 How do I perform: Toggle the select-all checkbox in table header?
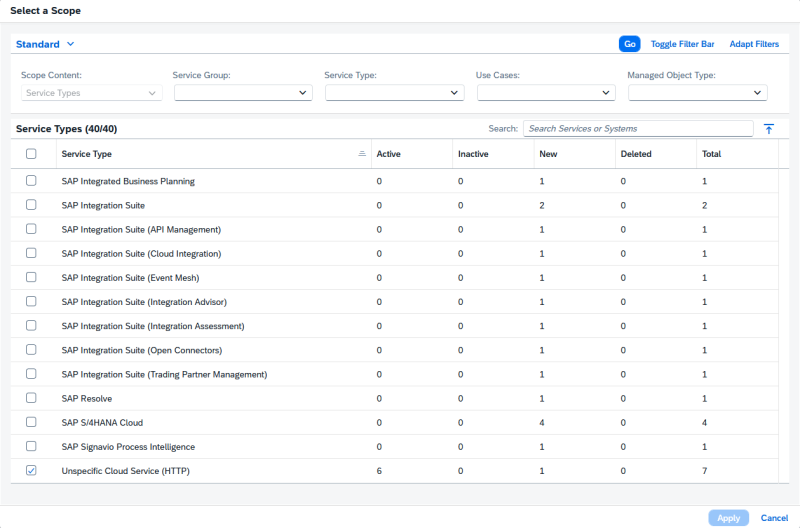[x=31, y=154]
